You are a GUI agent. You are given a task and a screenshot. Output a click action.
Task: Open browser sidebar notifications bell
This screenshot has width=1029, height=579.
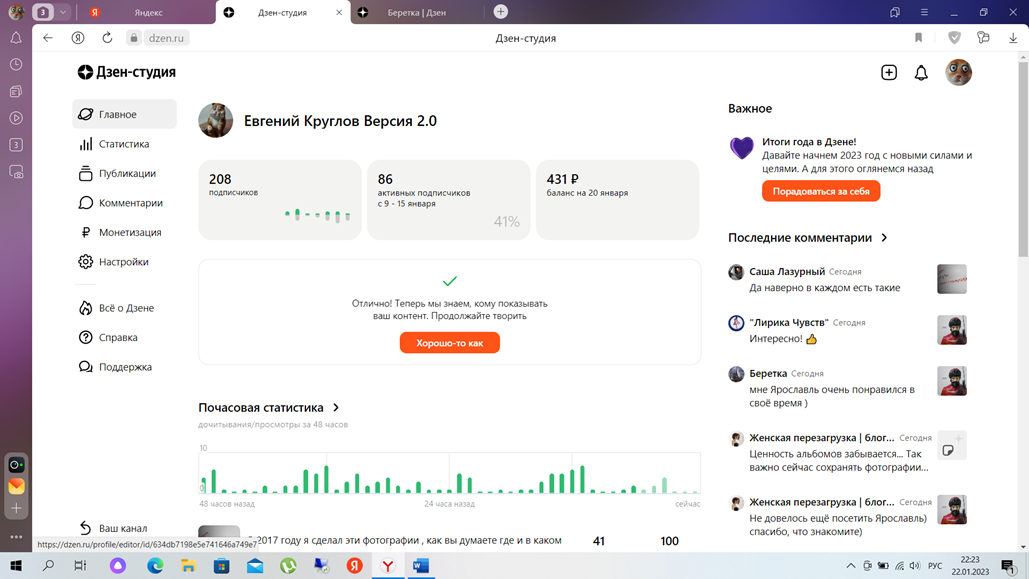[16, 38]
